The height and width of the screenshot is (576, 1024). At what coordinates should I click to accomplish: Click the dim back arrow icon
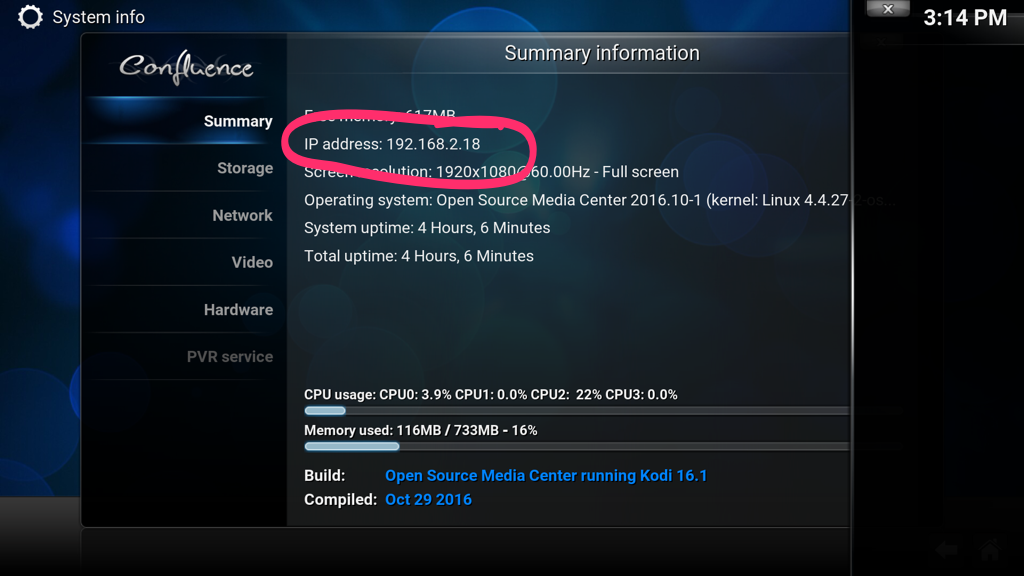[946, 549]
